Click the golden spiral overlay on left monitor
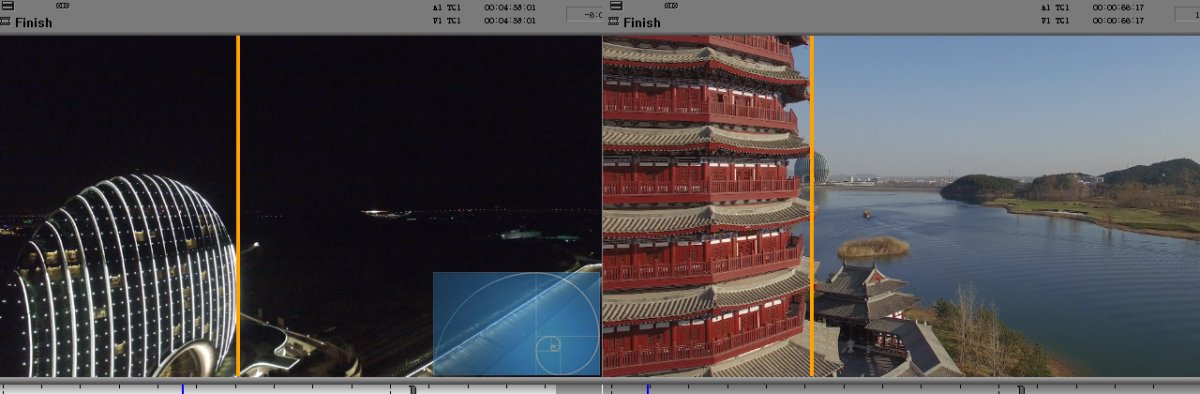The height and width of the screenshot is (394, 1200). tap(516, 323)
